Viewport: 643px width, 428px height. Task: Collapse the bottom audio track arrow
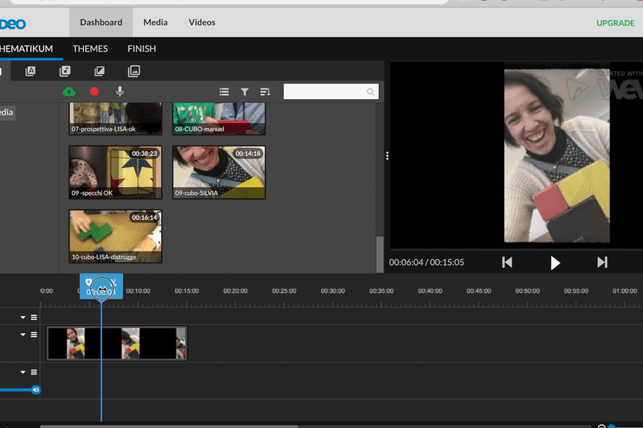[23, 372]
